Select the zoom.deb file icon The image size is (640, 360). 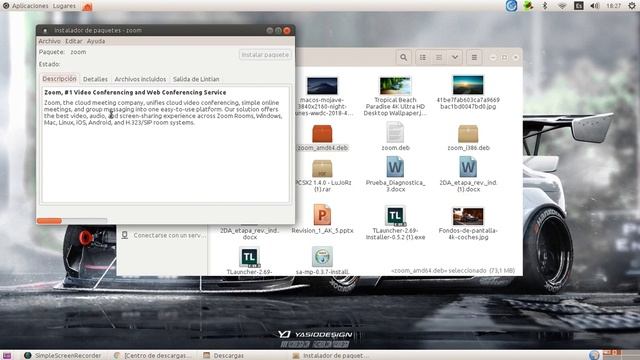(x=395, y=132)
